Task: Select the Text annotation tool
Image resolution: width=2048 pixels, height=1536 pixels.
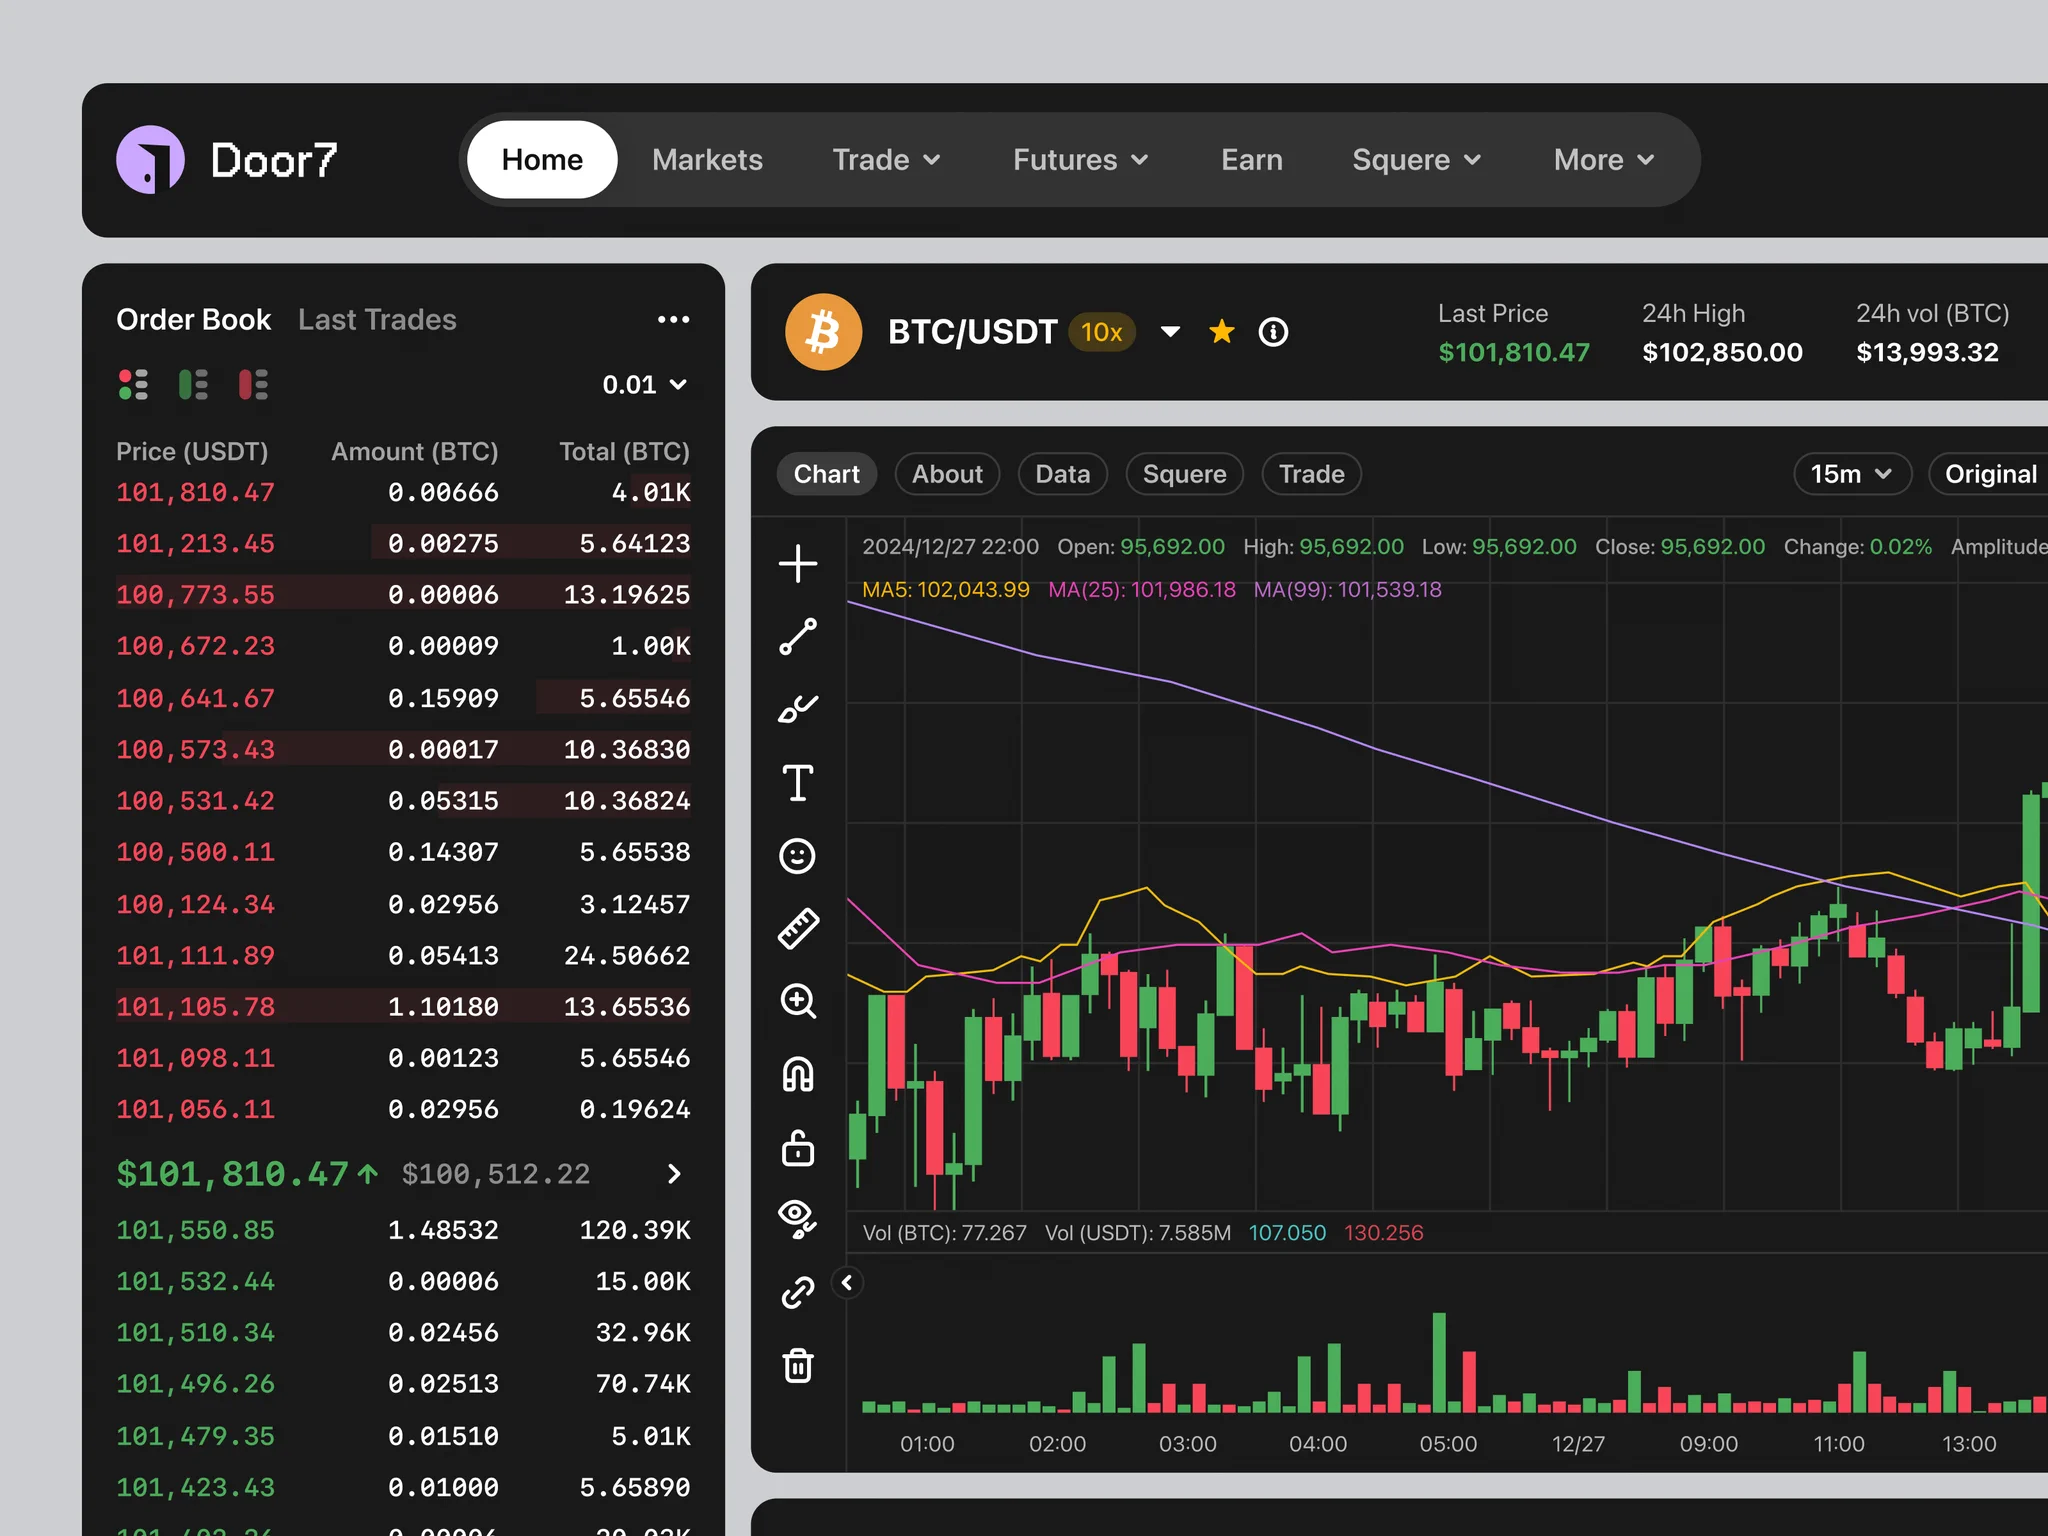Action: (x=798, y=783)
